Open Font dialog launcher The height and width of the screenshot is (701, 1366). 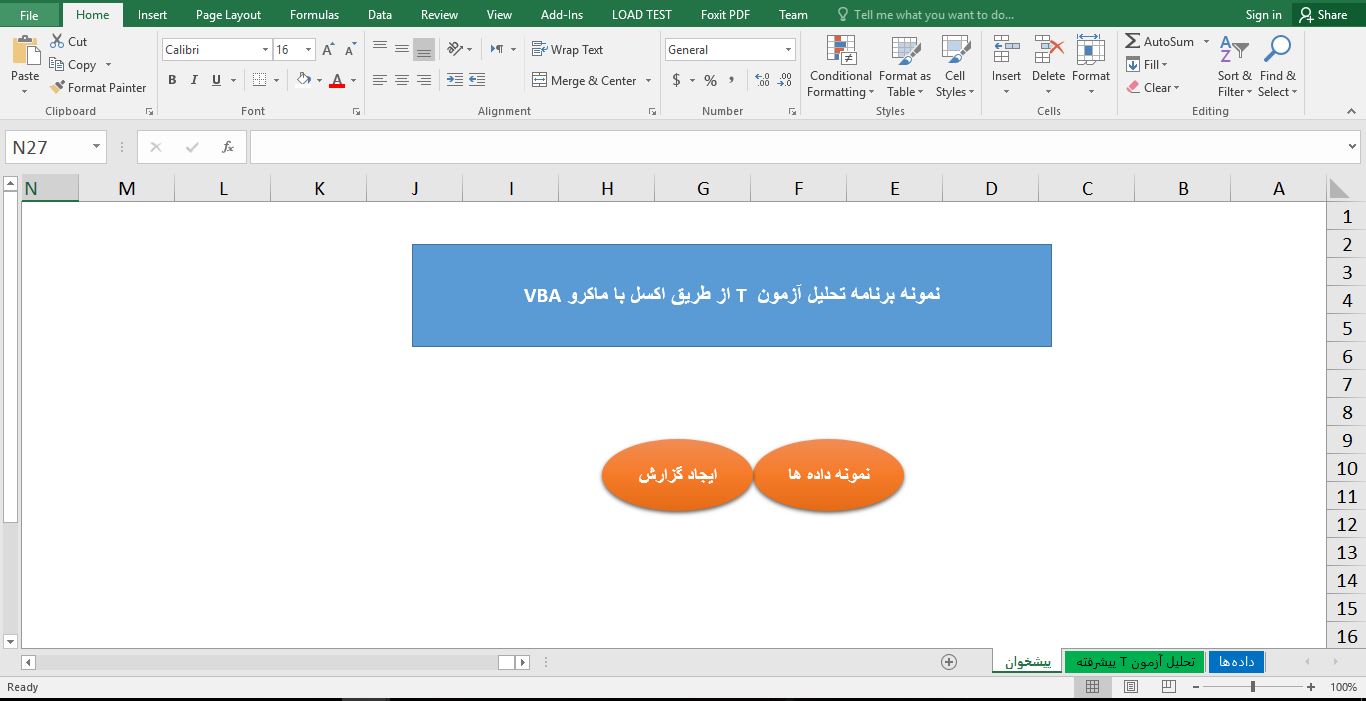click(356, 112)
